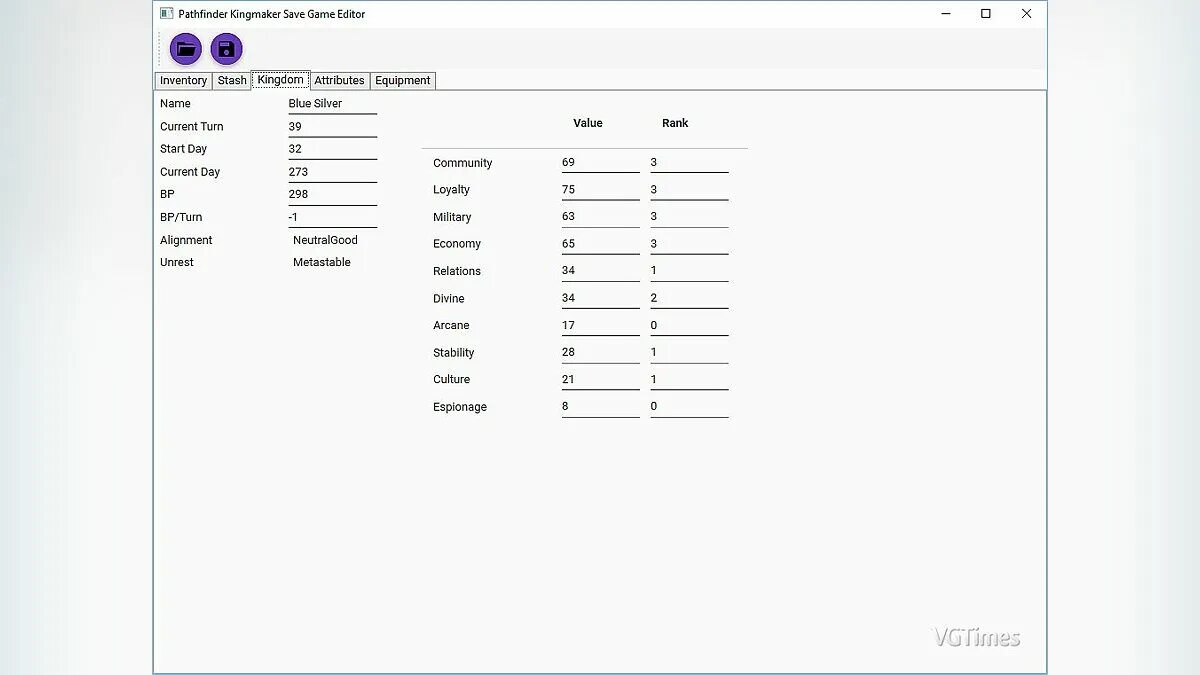Edit the Espionage rank field

[x=690, y=407]
